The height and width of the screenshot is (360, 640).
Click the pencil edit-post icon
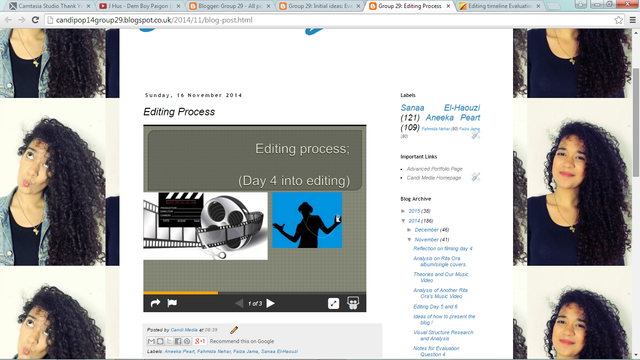coord(234,330)
